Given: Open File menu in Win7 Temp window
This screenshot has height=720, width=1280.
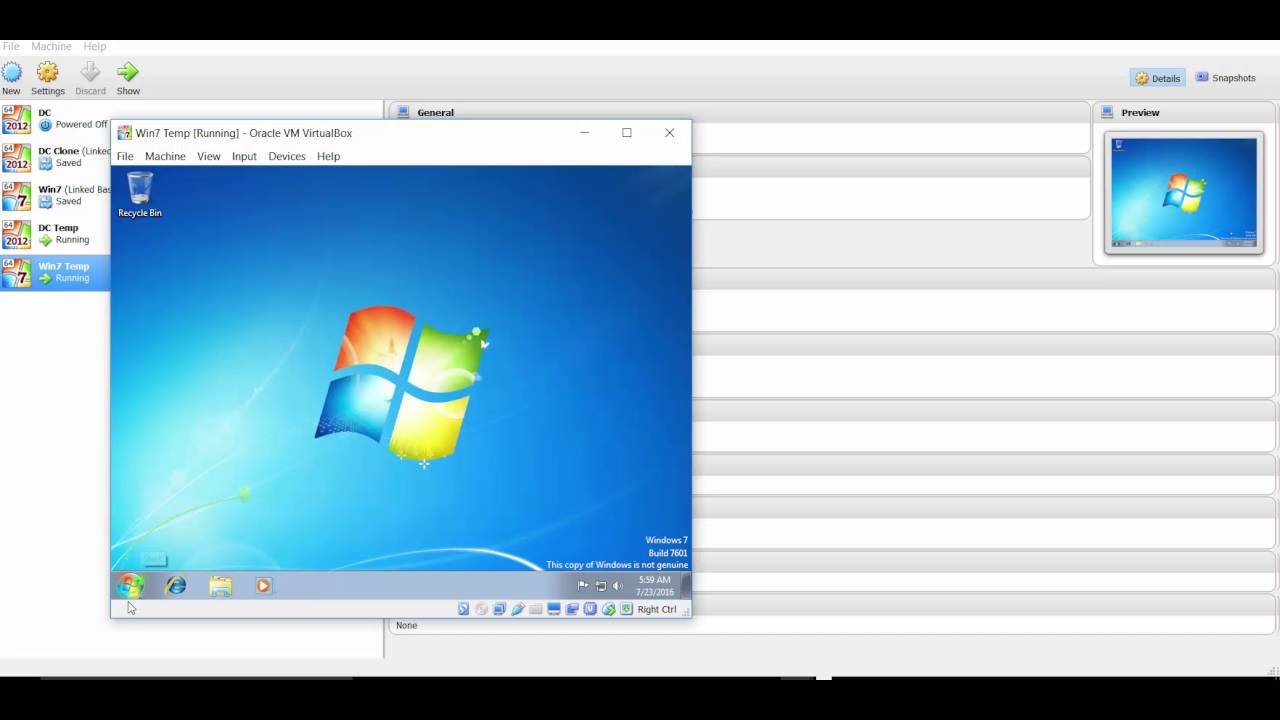Looking at the screenshot, I should [125, 156].
